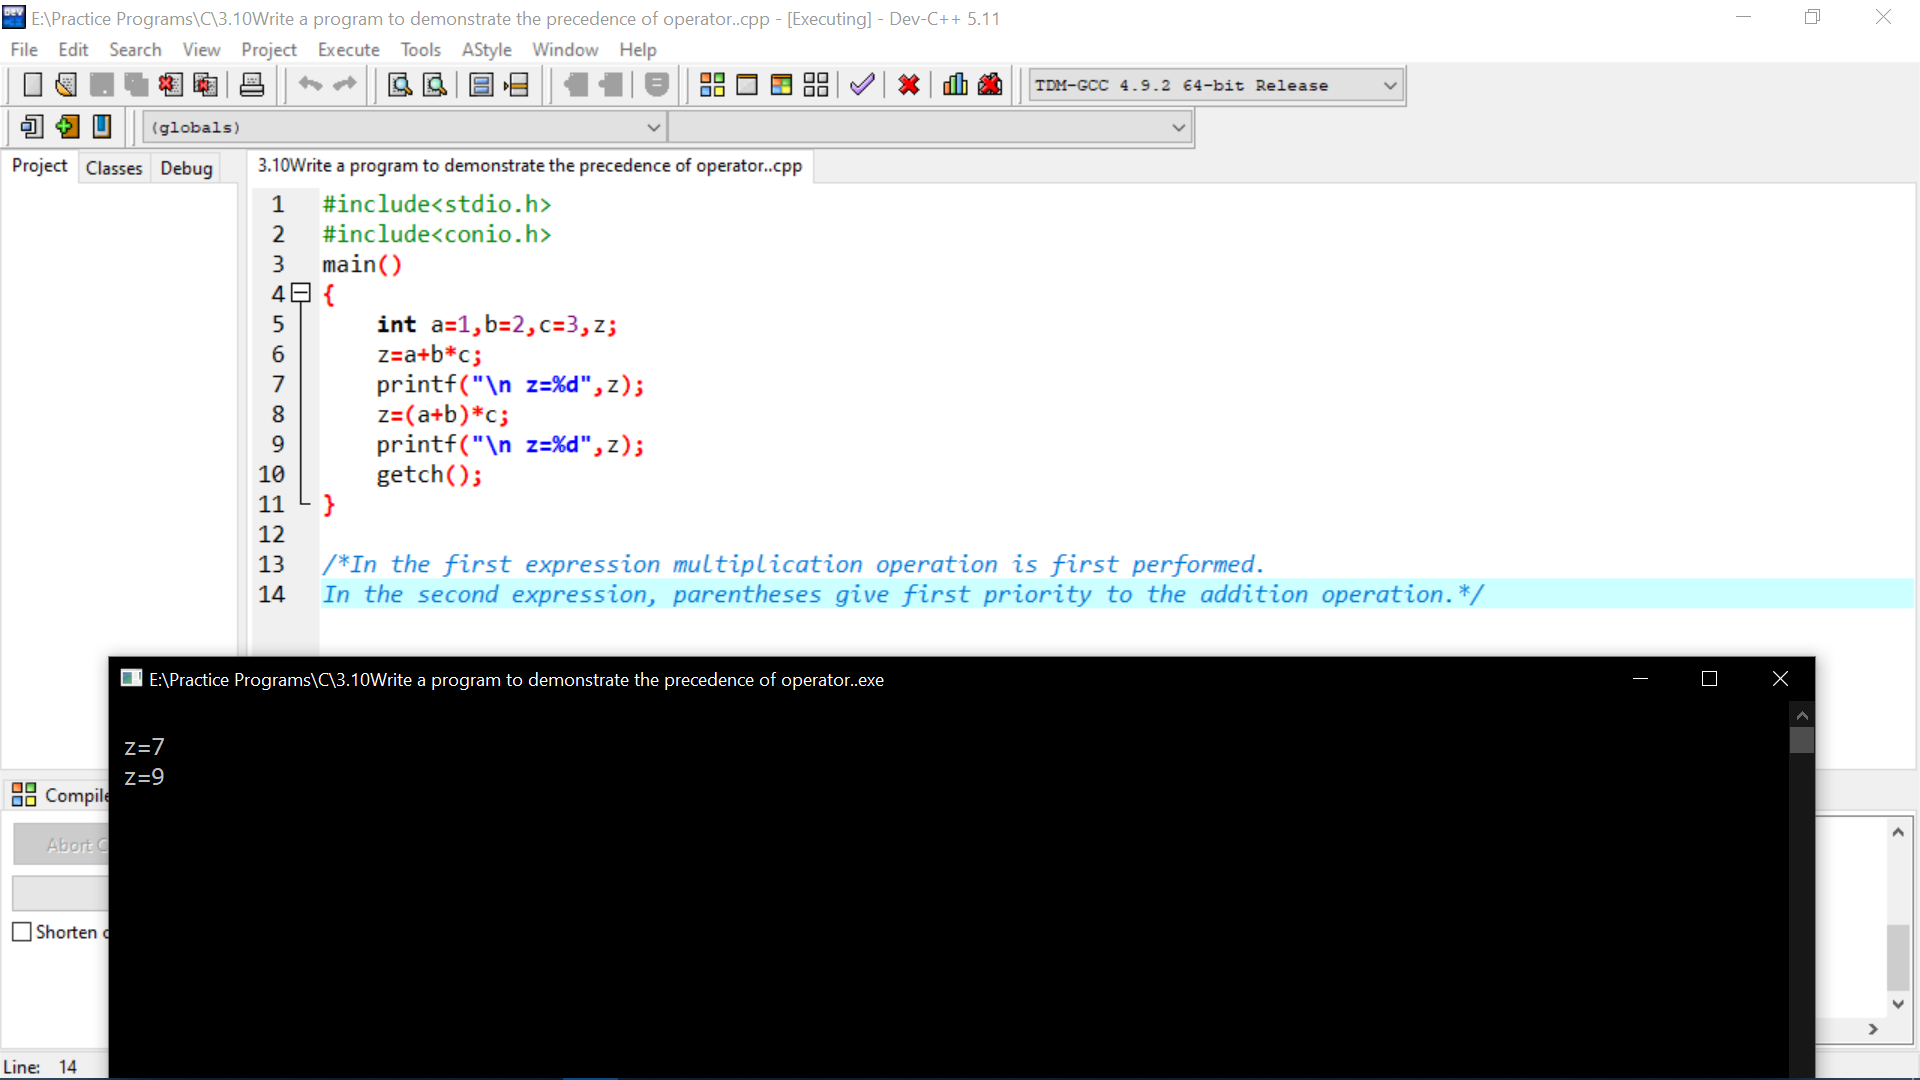Click the Insert icon with green plus
This screenshot has height=1080, width=1920.
coord(67,127)
